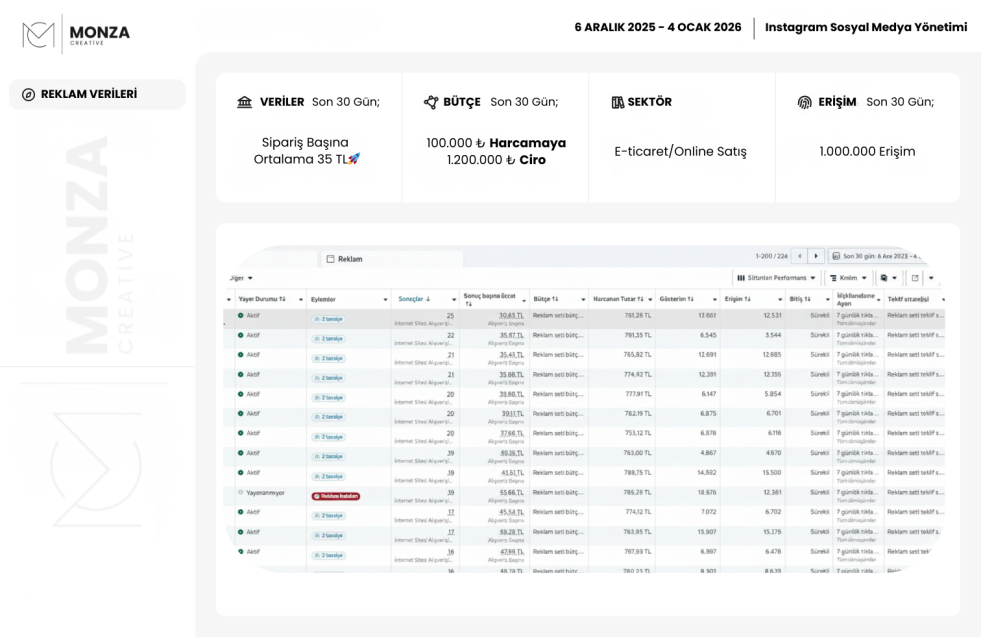
Task: Click Teklif stratejisi column header
Action: (x=908, y=299)
